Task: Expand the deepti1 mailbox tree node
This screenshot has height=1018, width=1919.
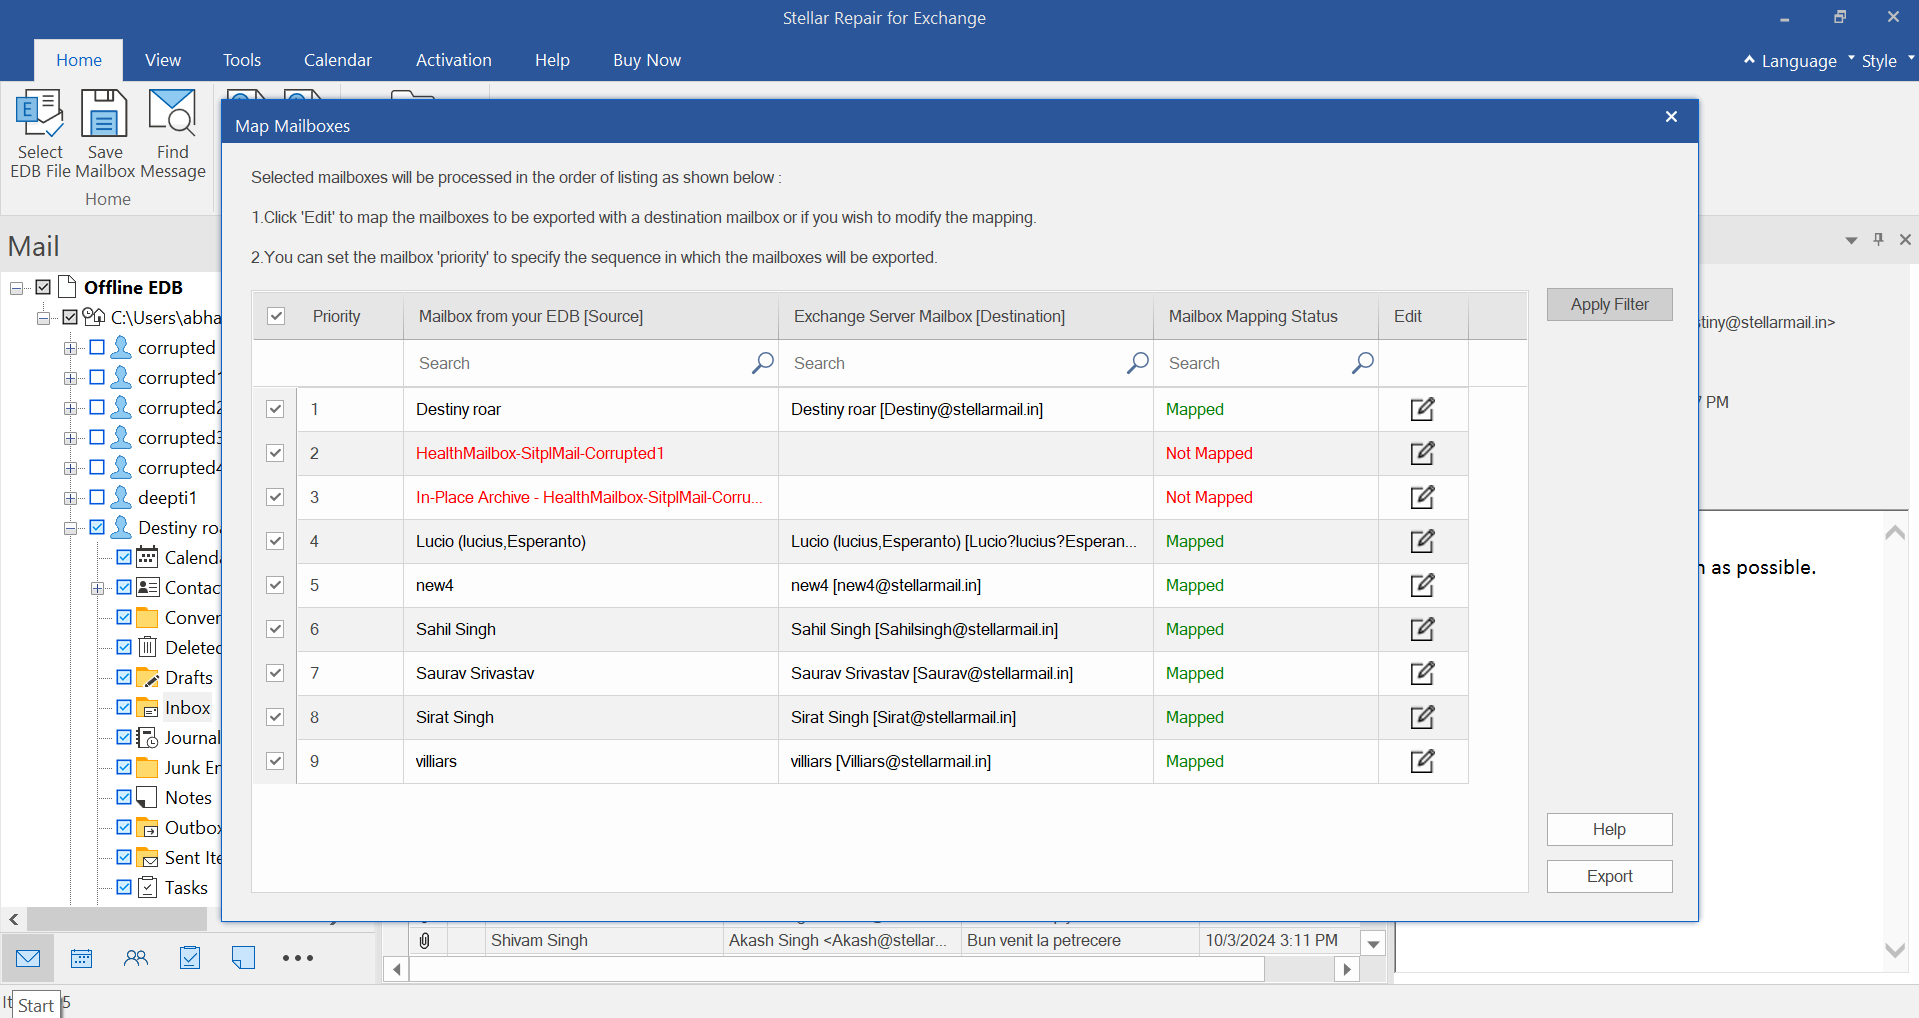Action: pyautogui.click(x=71, y=498)
